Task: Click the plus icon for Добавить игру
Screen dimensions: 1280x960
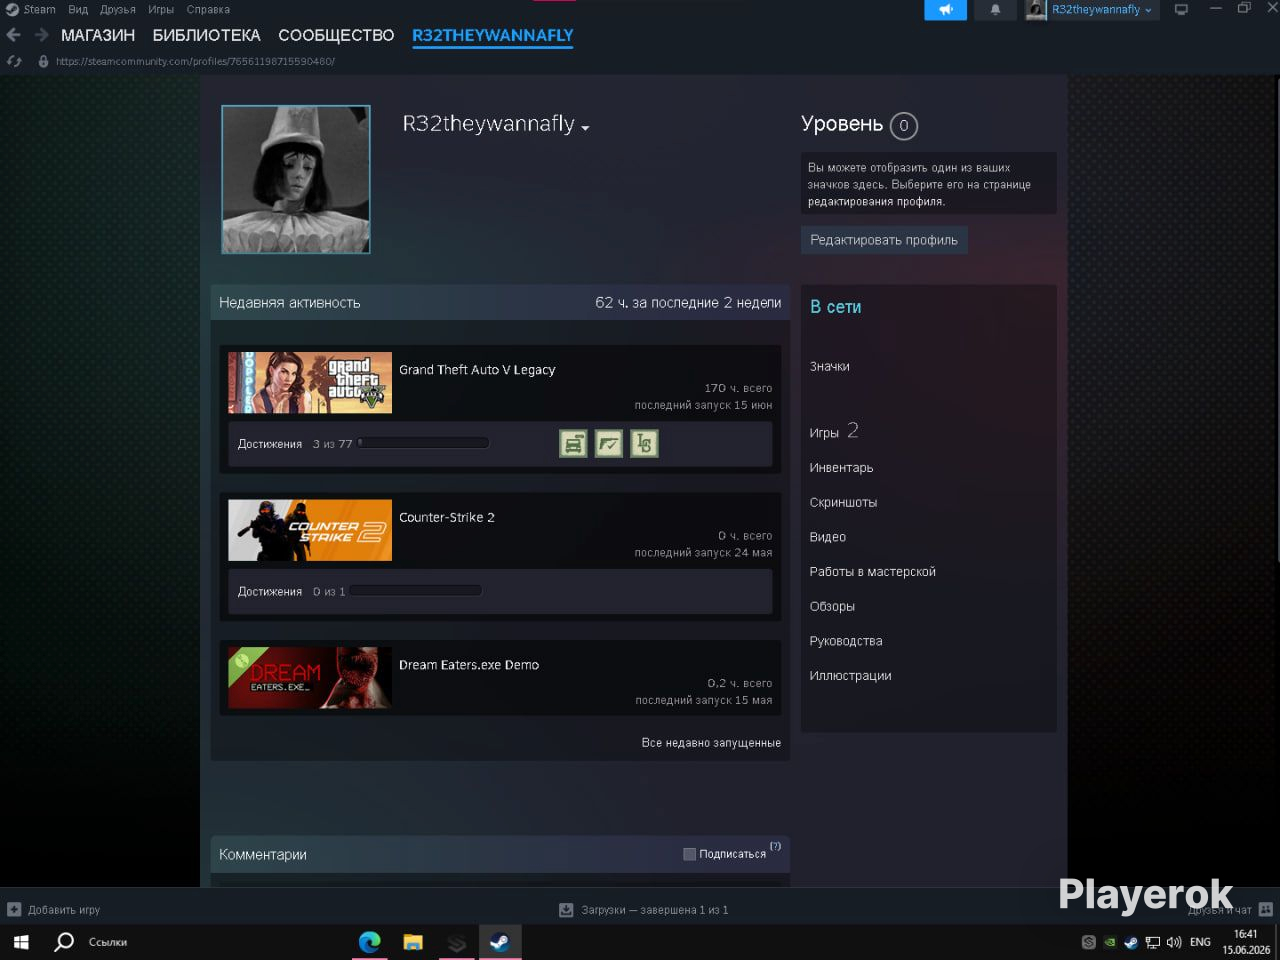Action: (x=14, y=910)
